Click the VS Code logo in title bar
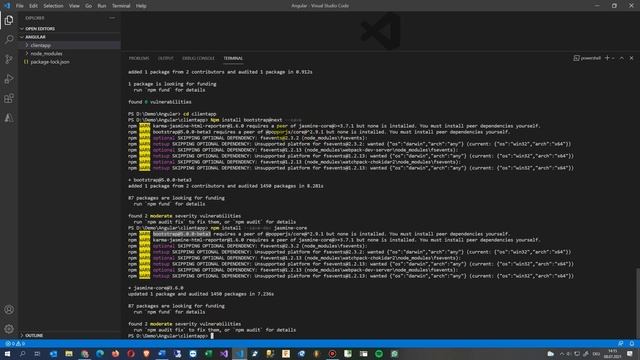Image resolution: width=640 pixels, height=360 pixels. [x=7, y=6]
